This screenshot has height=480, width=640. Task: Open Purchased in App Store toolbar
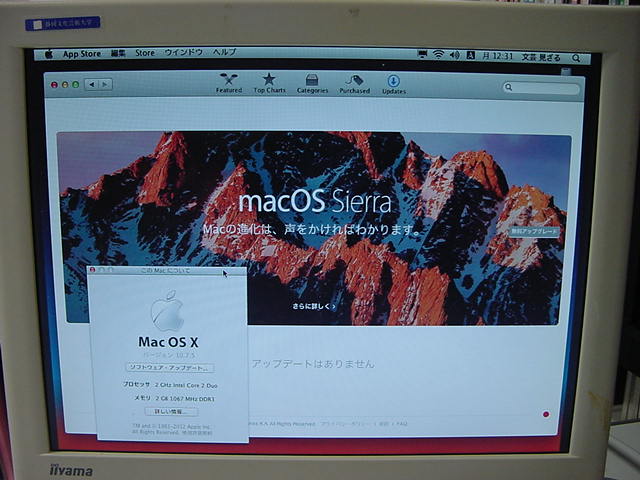click(x=354, y=84)
